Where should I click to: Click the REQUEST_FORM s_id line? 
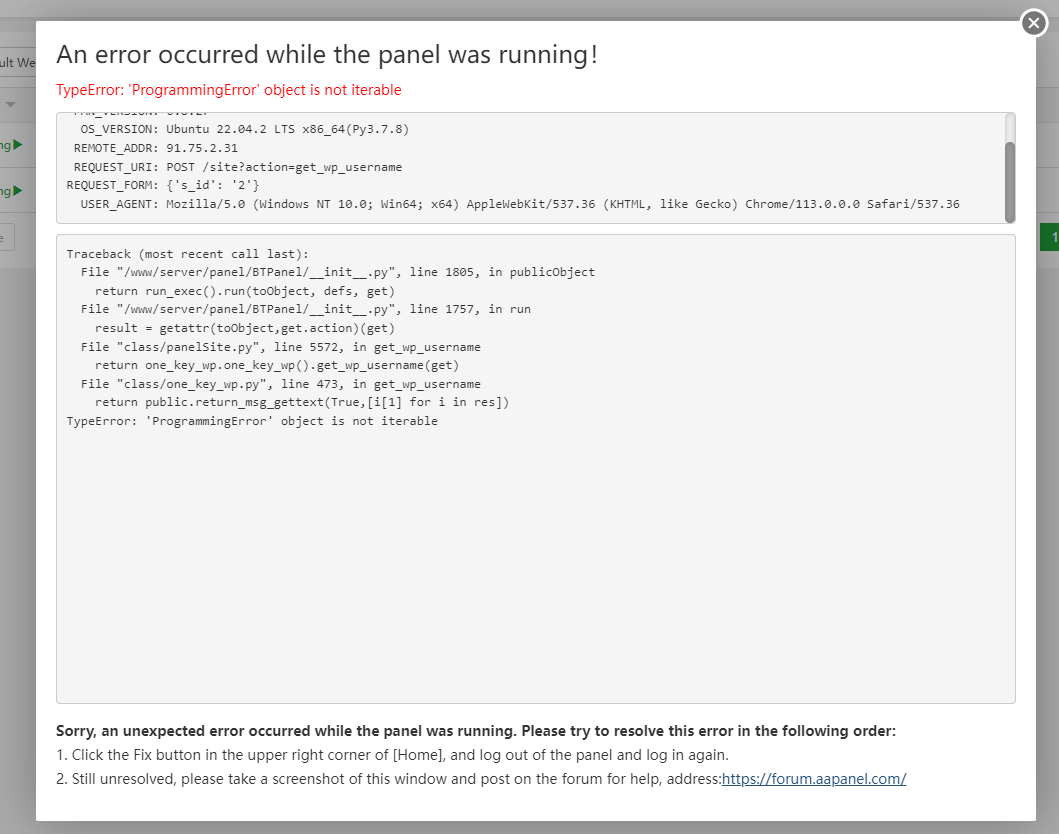[163, 185]
